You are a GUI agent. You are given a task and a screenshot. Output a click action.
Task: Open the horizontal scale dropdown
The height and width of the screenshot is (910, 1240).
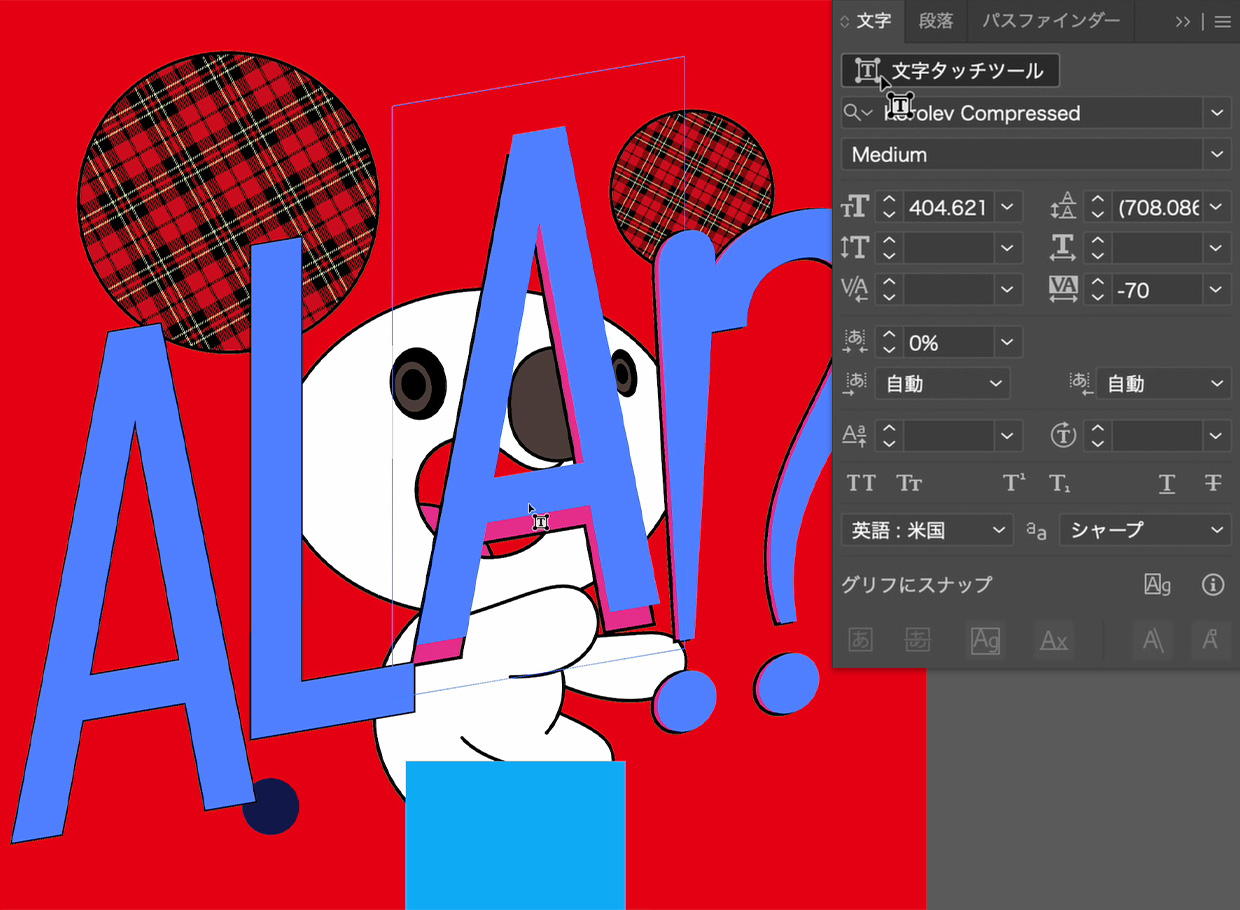point(1217,248)
